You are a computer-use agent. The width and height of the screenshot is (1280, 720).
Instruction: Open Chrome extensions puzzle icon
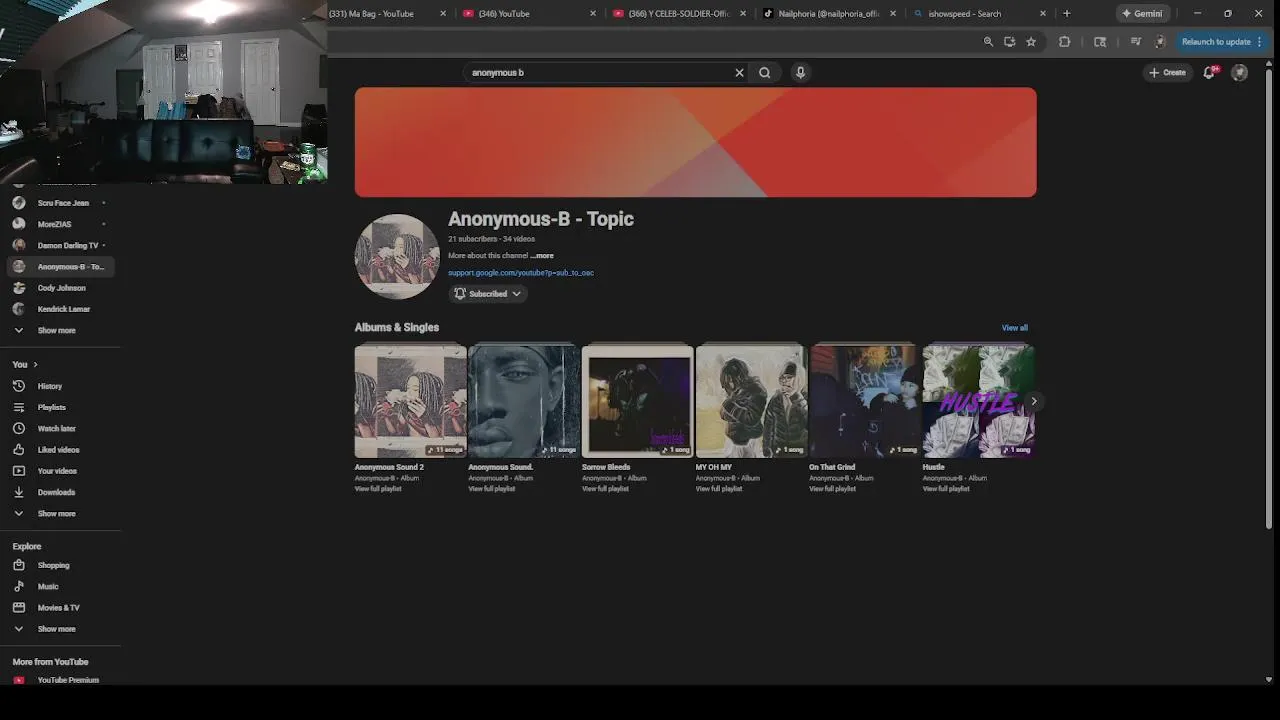pyautogui.click(x=1064, y=42)
